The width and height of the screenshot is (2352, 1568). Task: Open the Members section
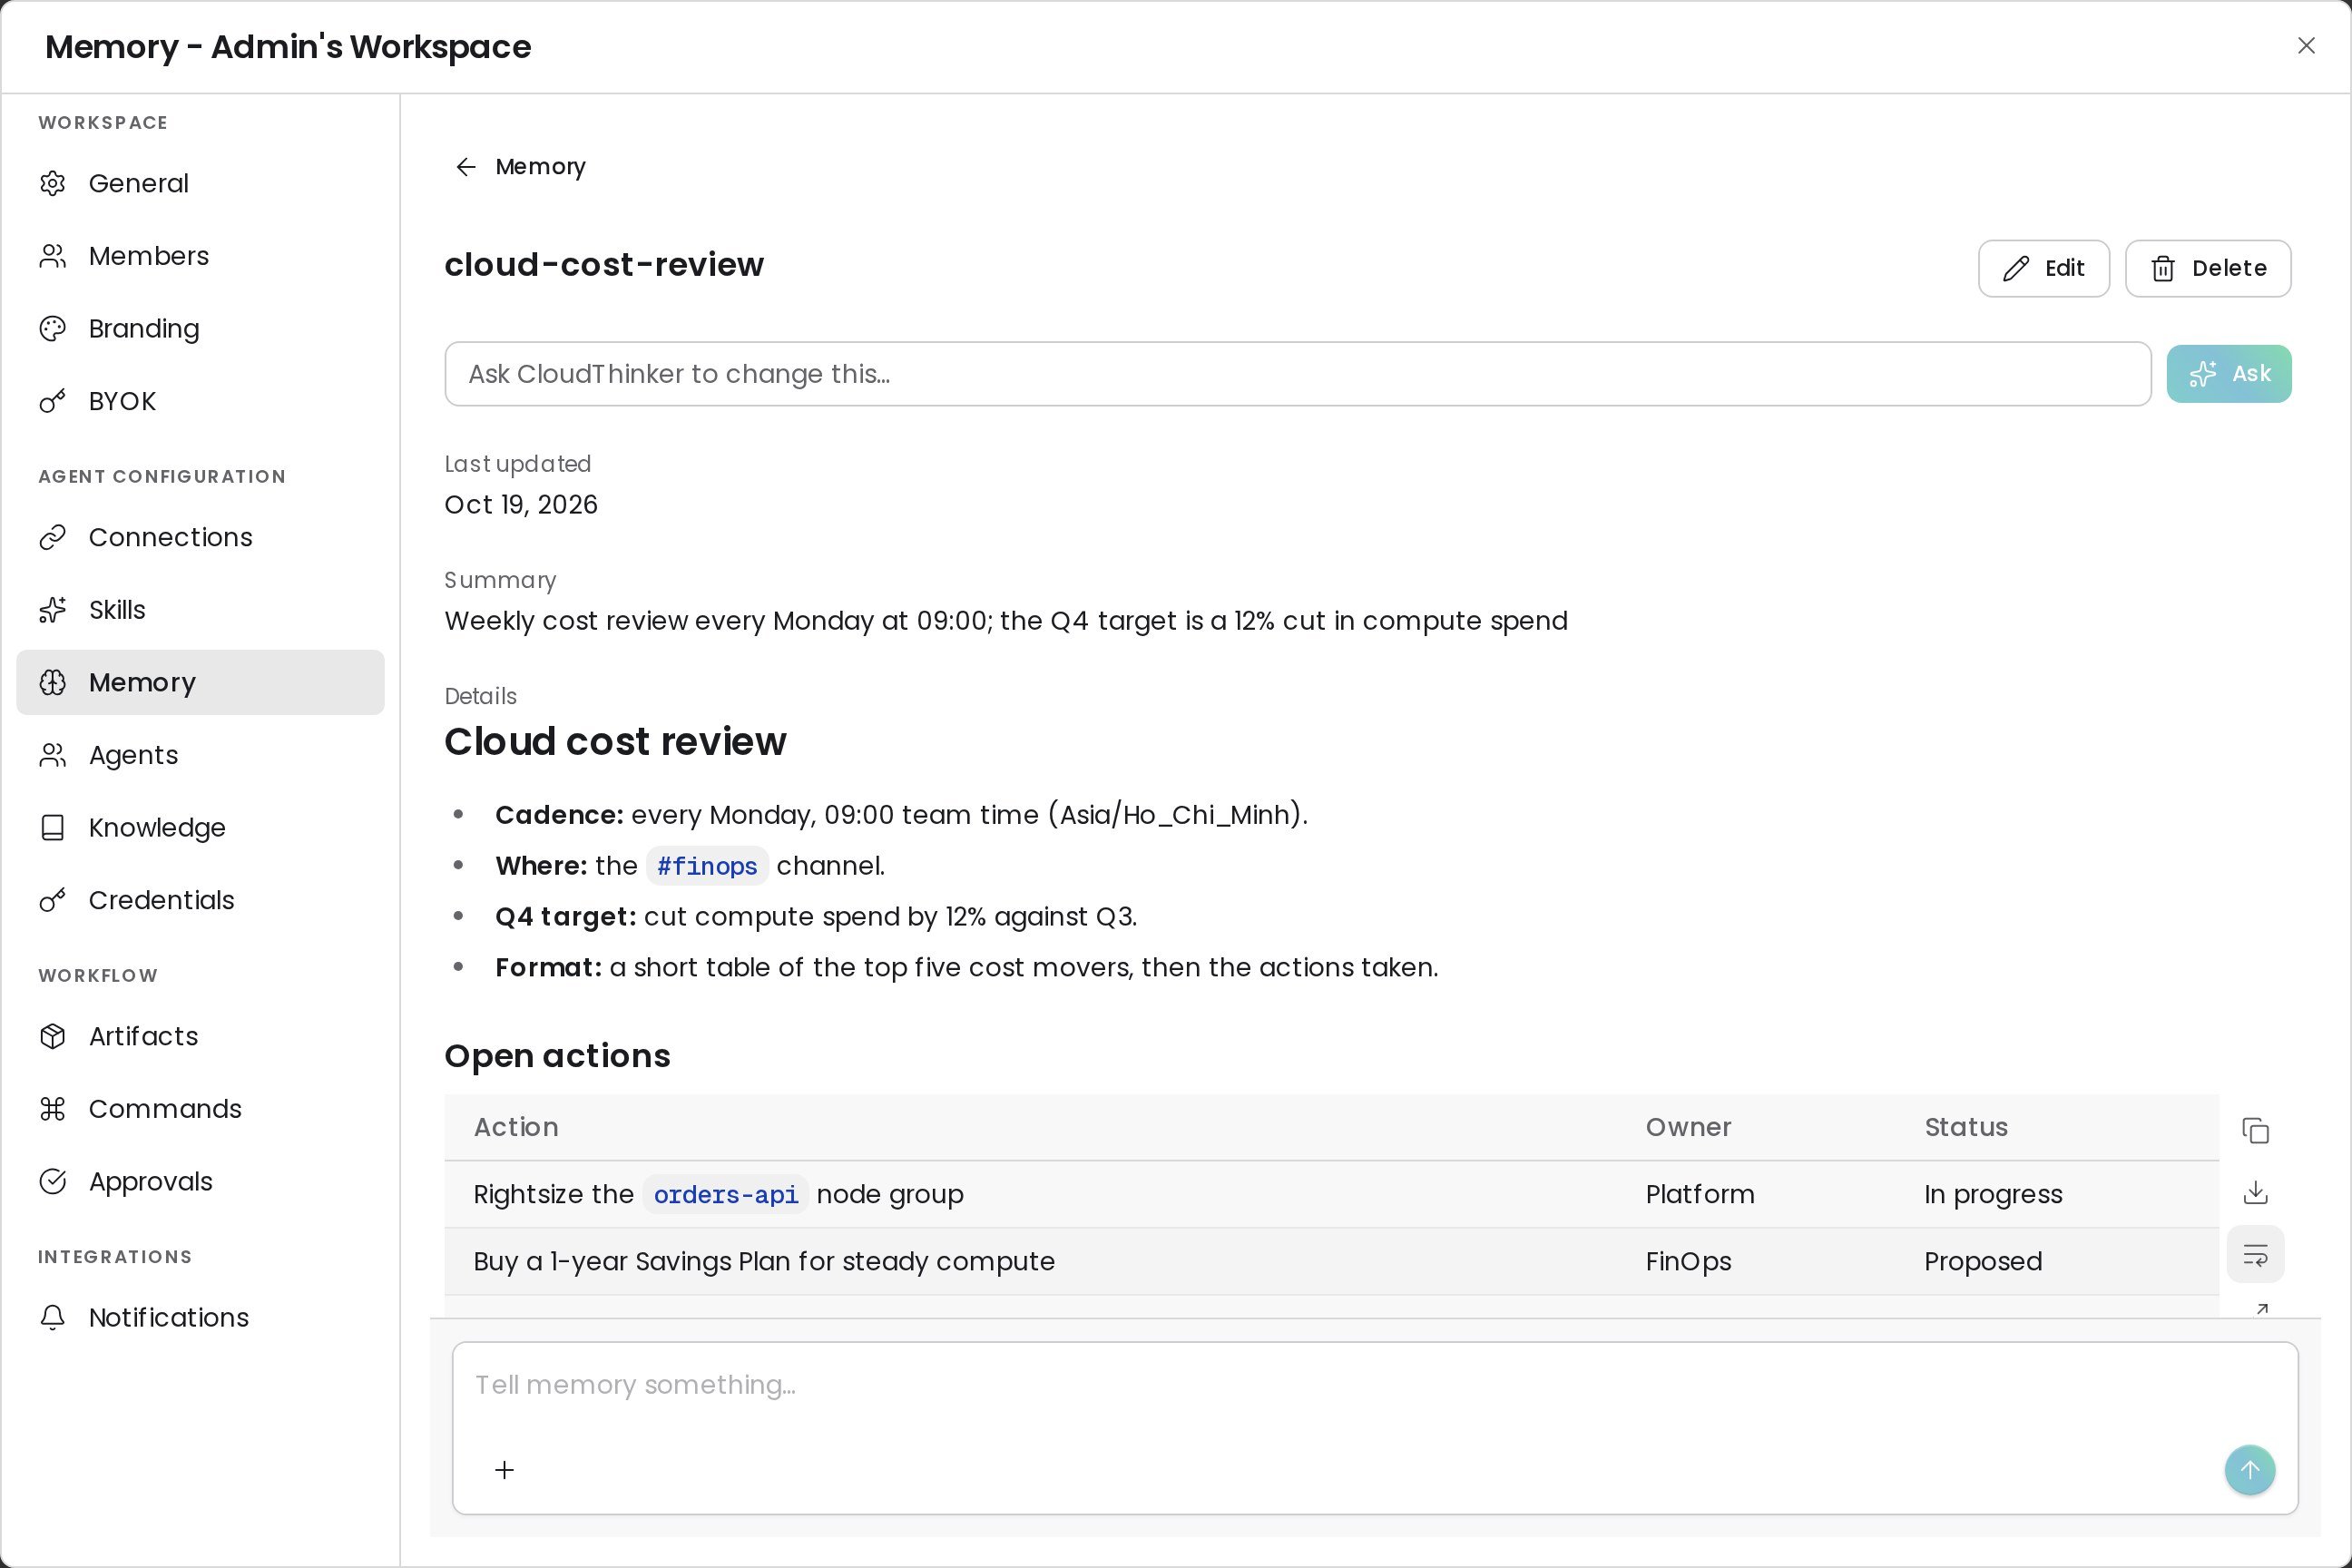pyautogui.click(x=200, y=256)
